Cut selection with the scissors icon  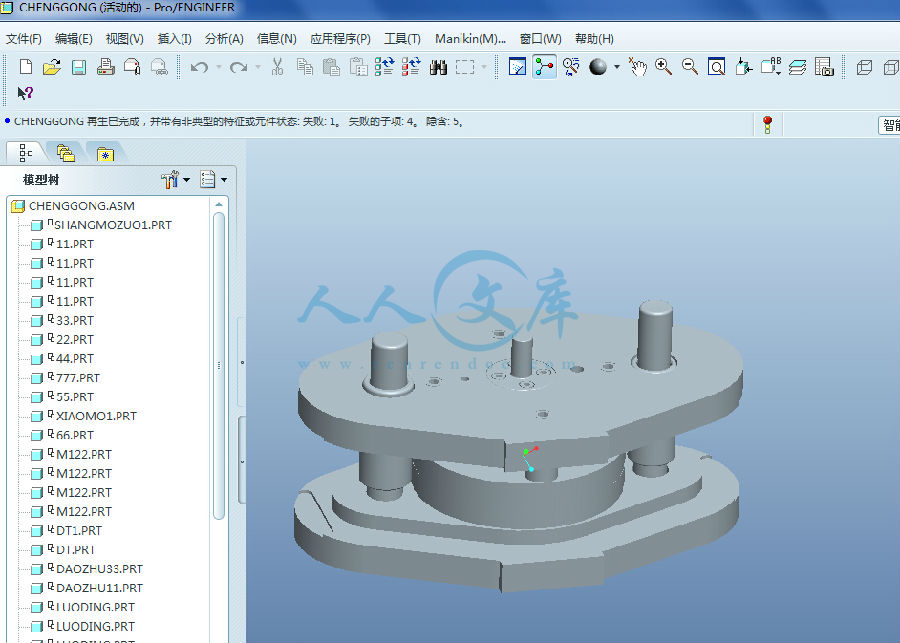[x=278, y=67]
